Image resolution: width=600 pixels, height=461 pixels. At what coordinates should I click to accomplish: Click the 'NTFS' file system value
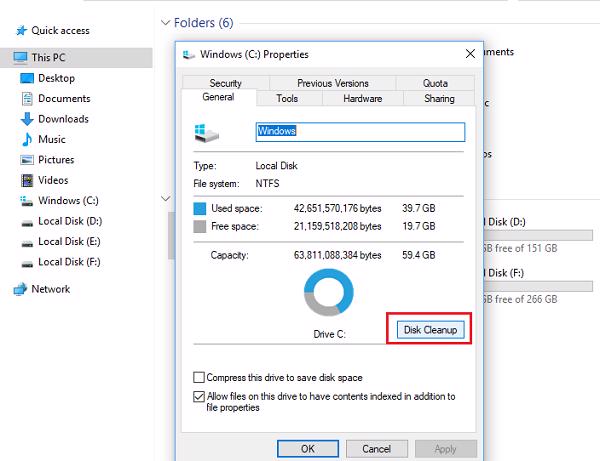(267, 183)
